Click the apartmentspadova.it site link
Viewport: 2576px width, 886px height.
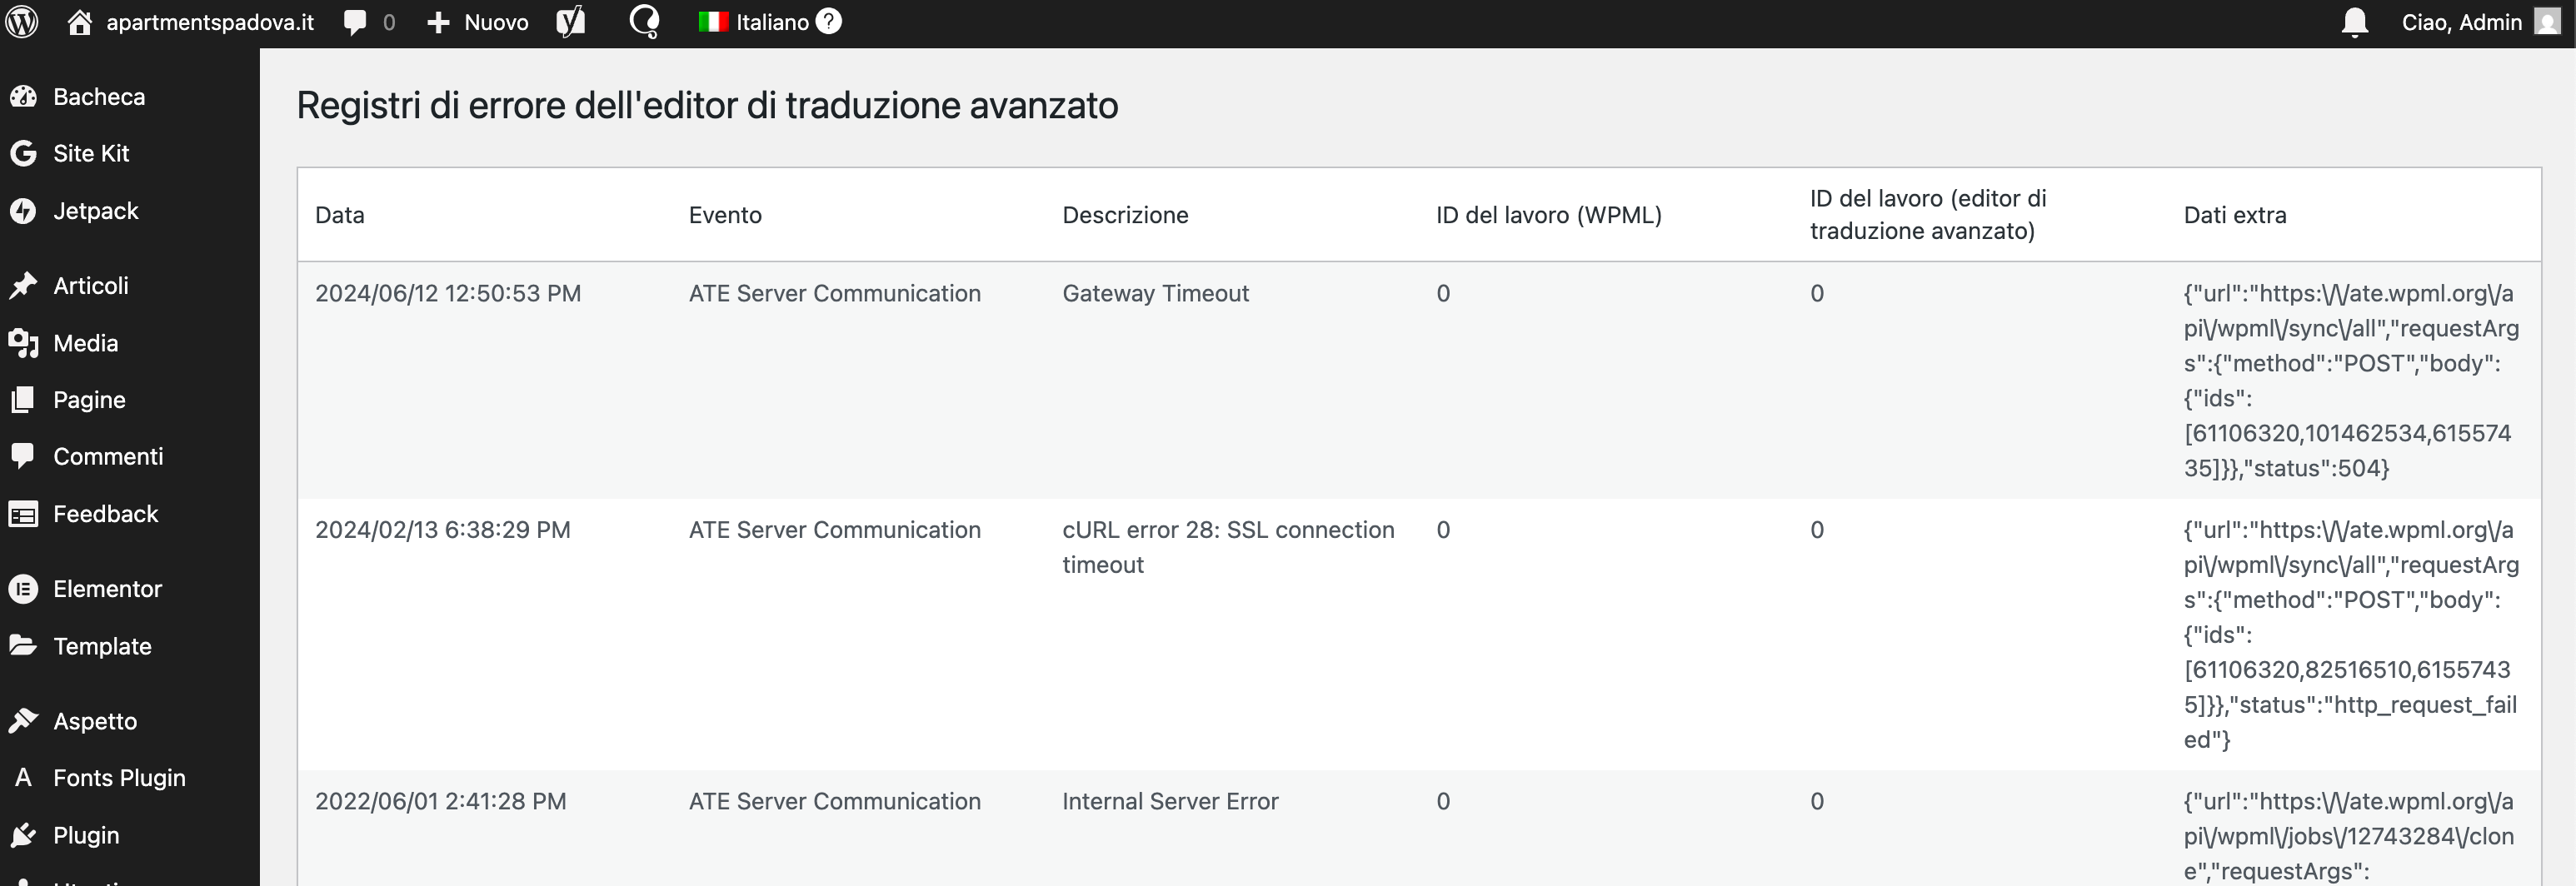pyautogui.click(x=209, y=22)
